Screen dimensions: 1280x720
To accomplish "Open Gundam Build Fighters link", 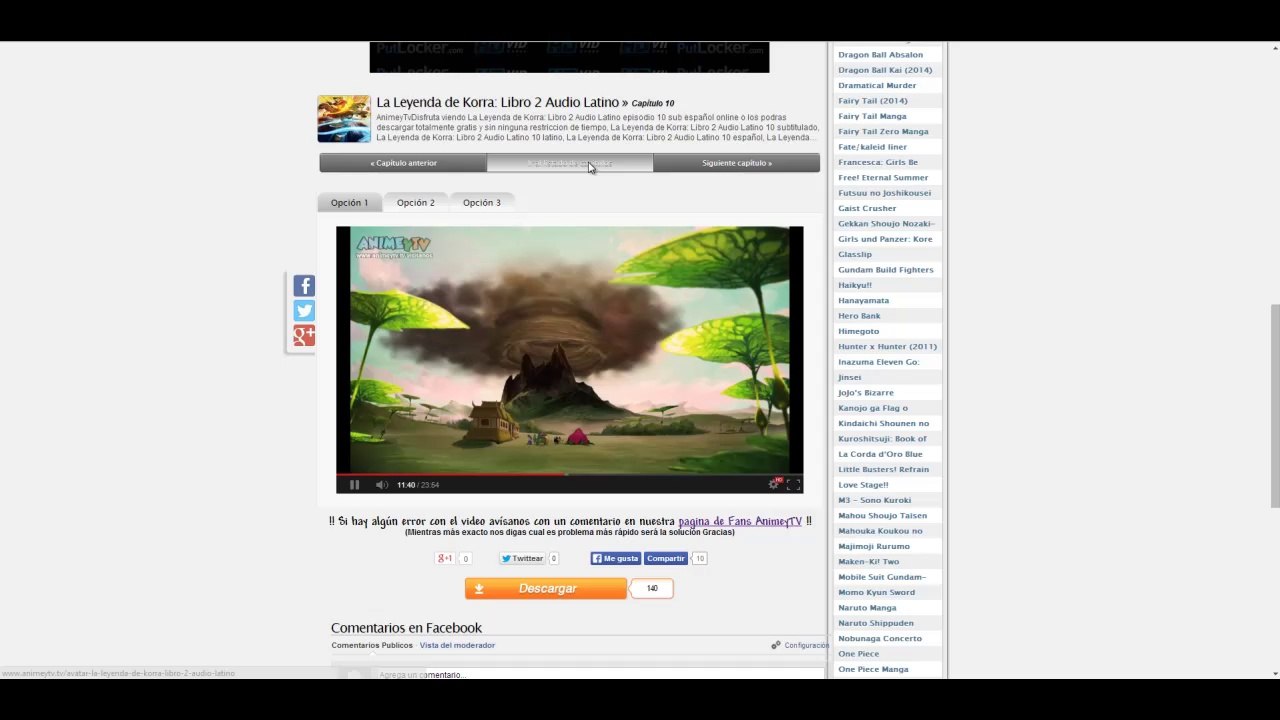I will [x=886, y=270].
